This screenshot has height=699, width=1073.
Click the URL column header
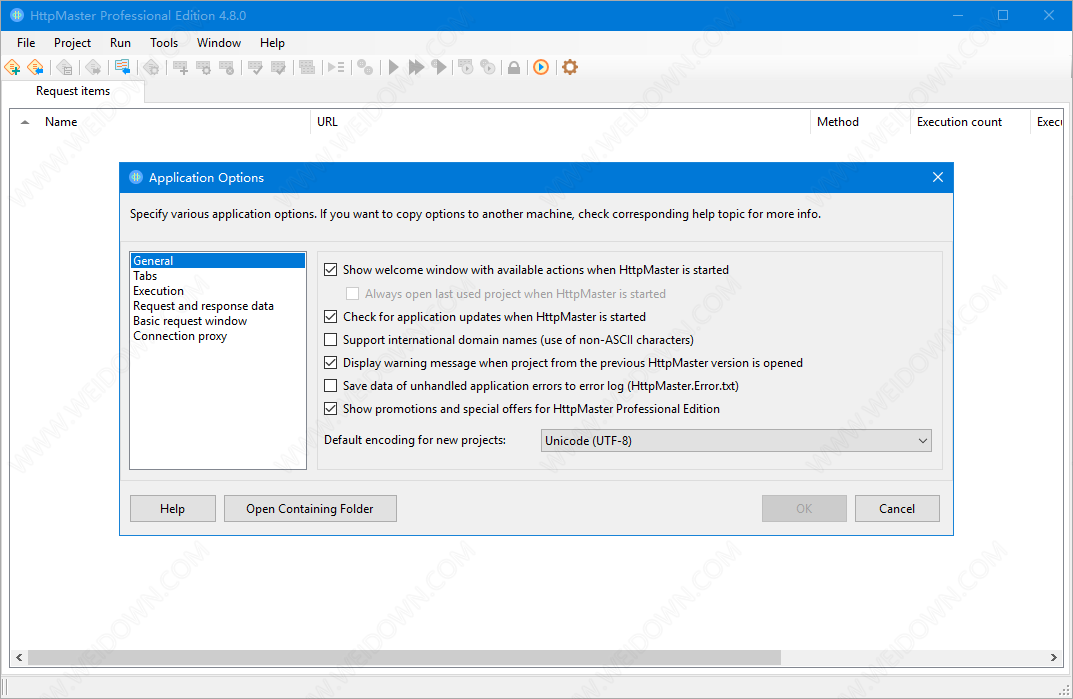(560, 122)
